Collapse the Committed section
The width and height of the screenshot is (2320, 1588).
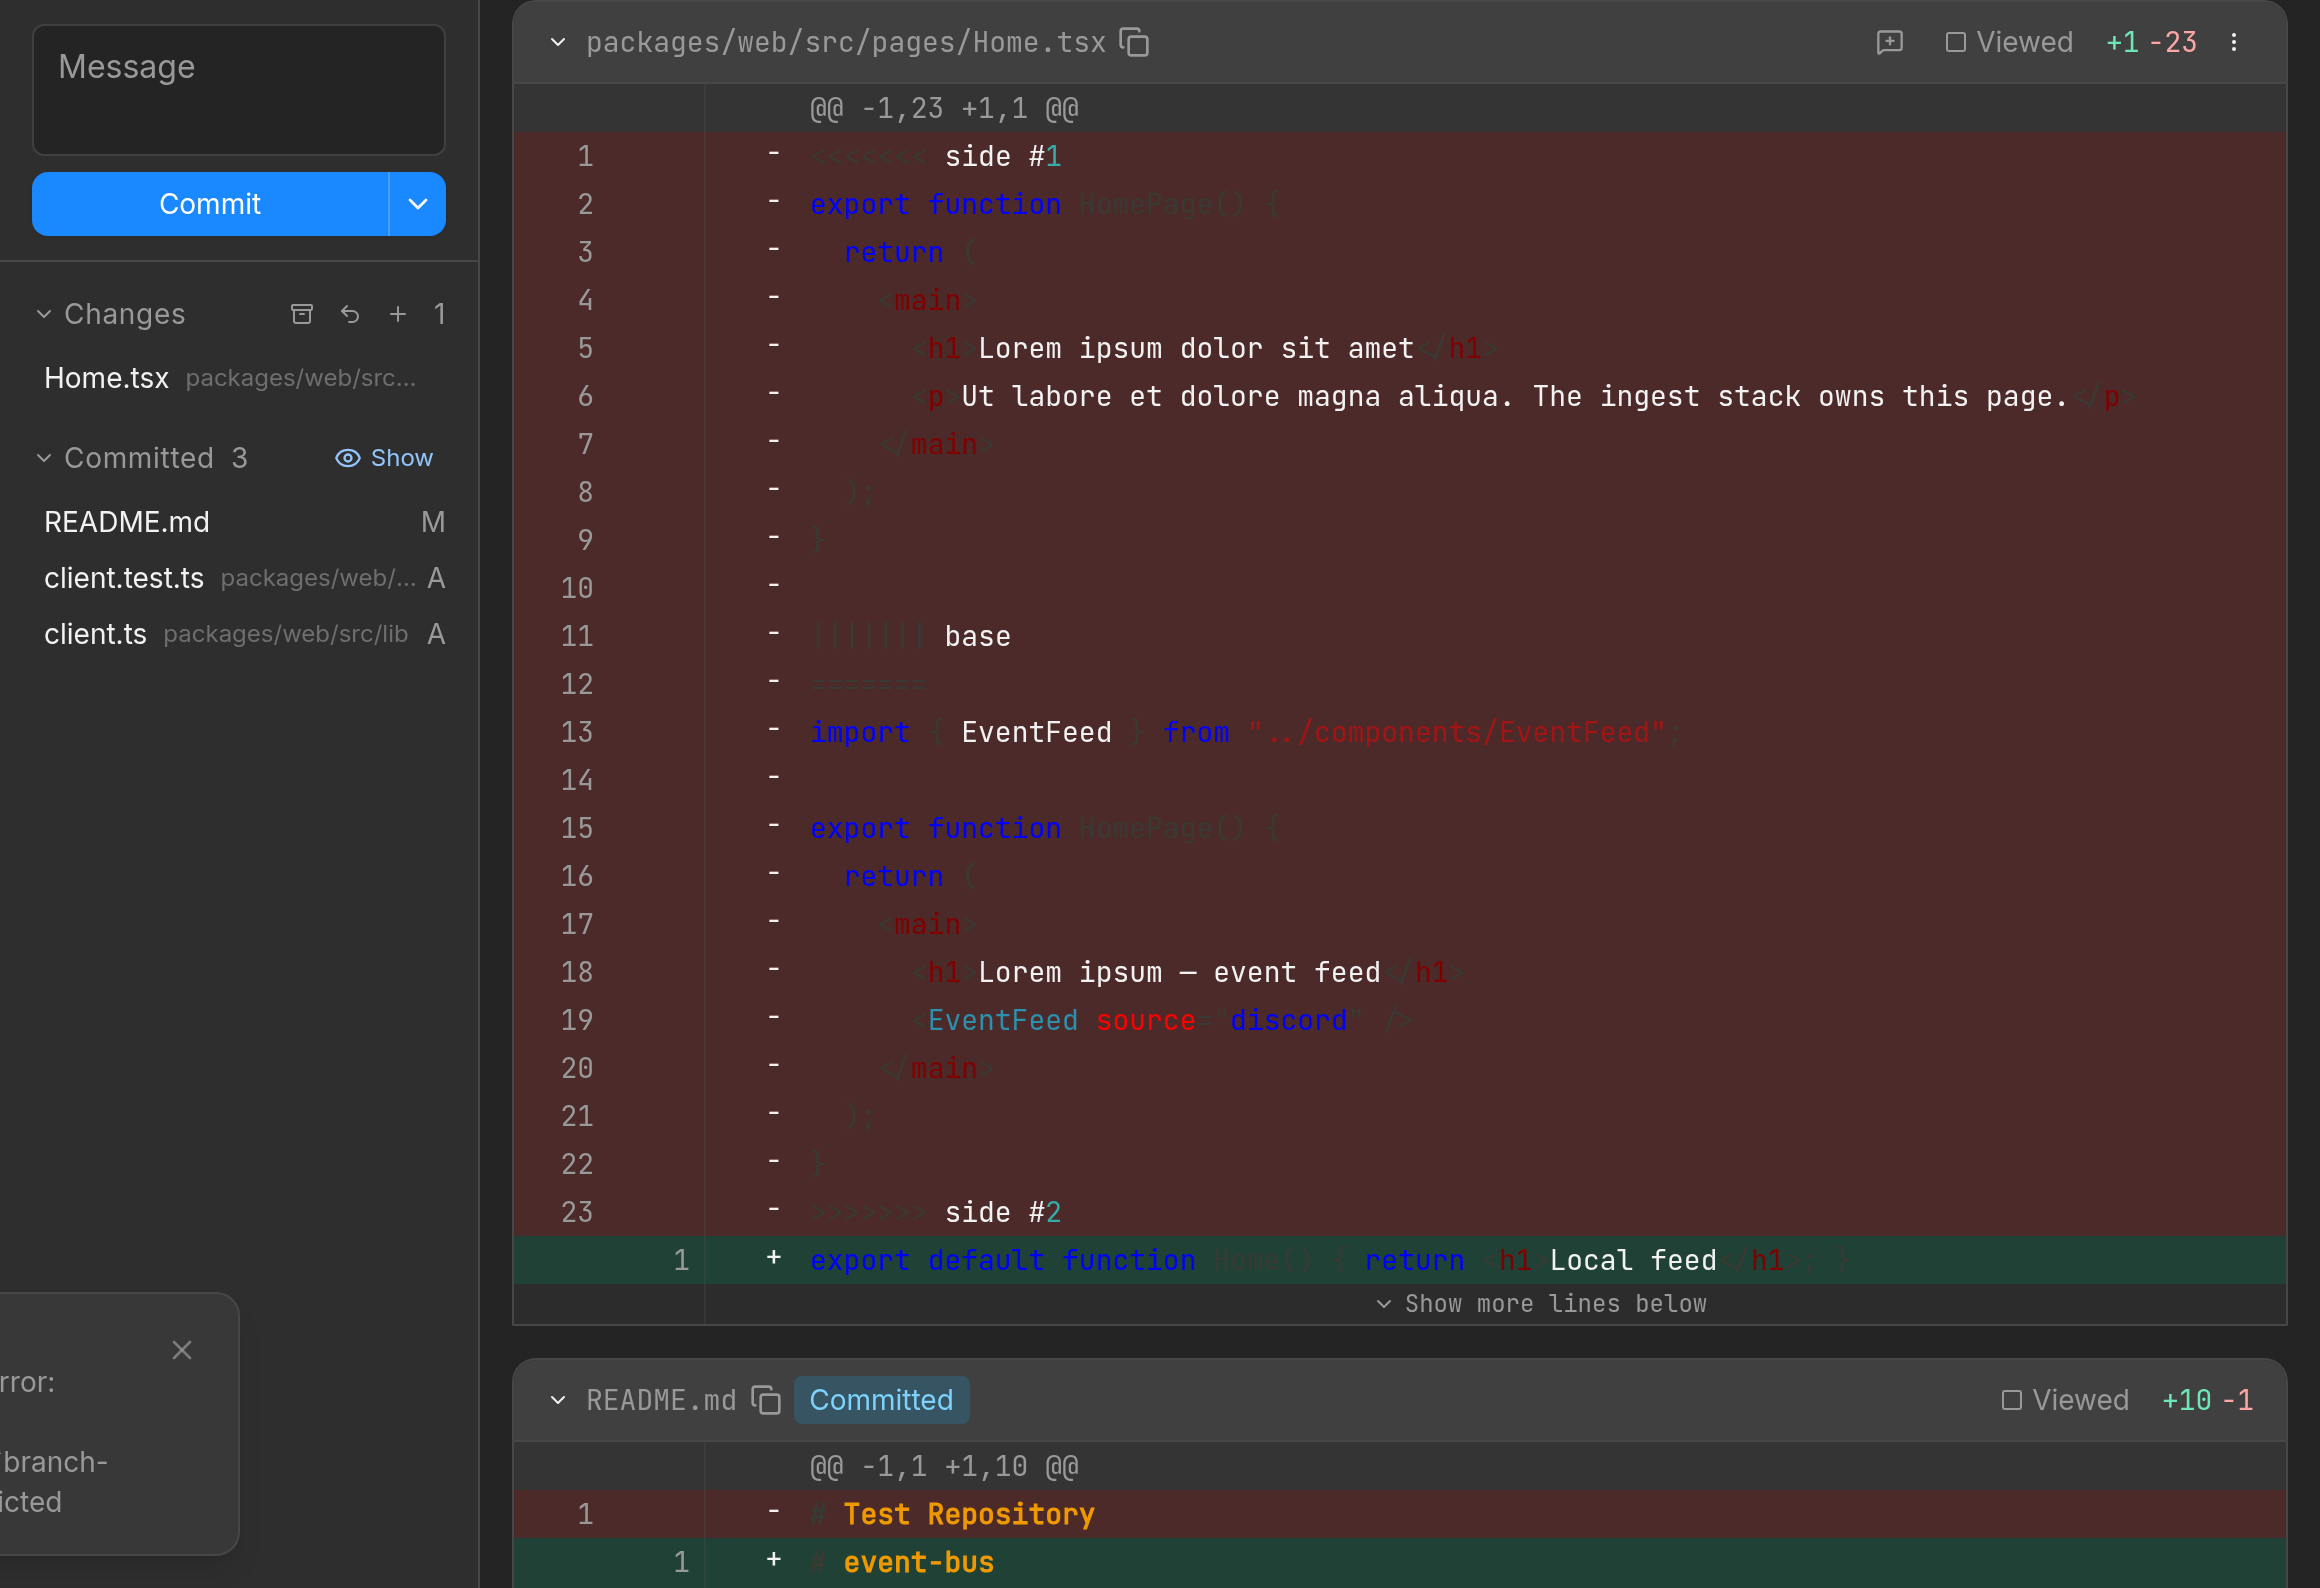click(44, 458)
